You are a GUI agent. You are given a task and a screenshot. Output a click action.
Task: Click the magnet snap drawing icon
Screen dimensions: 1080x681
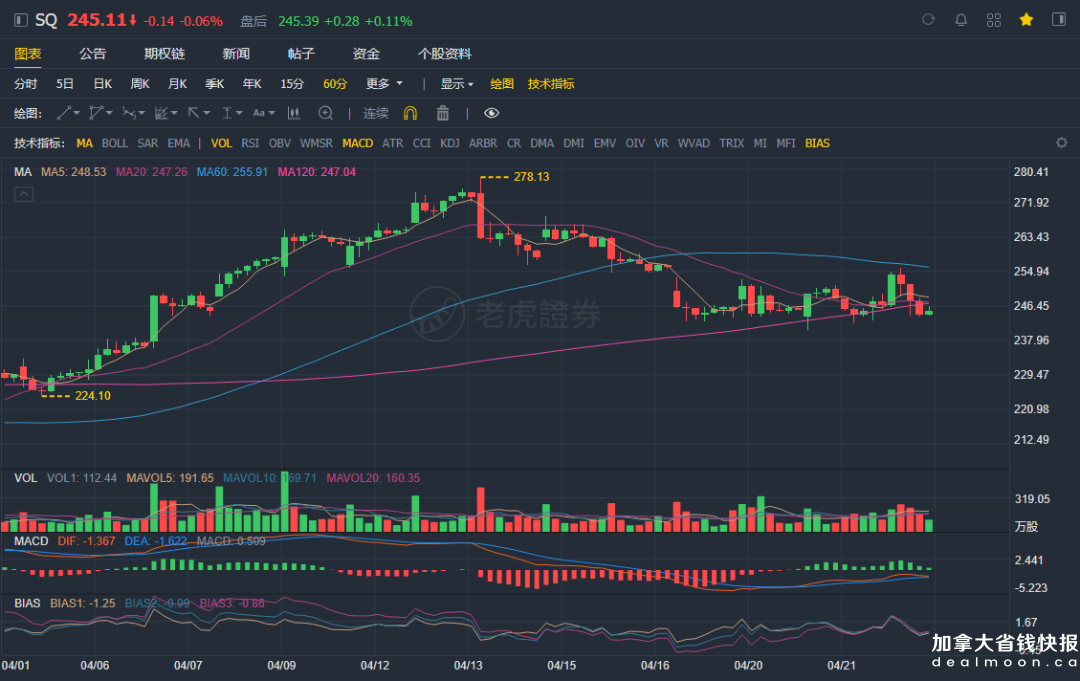pyautogui.click(x=410, y=113)
